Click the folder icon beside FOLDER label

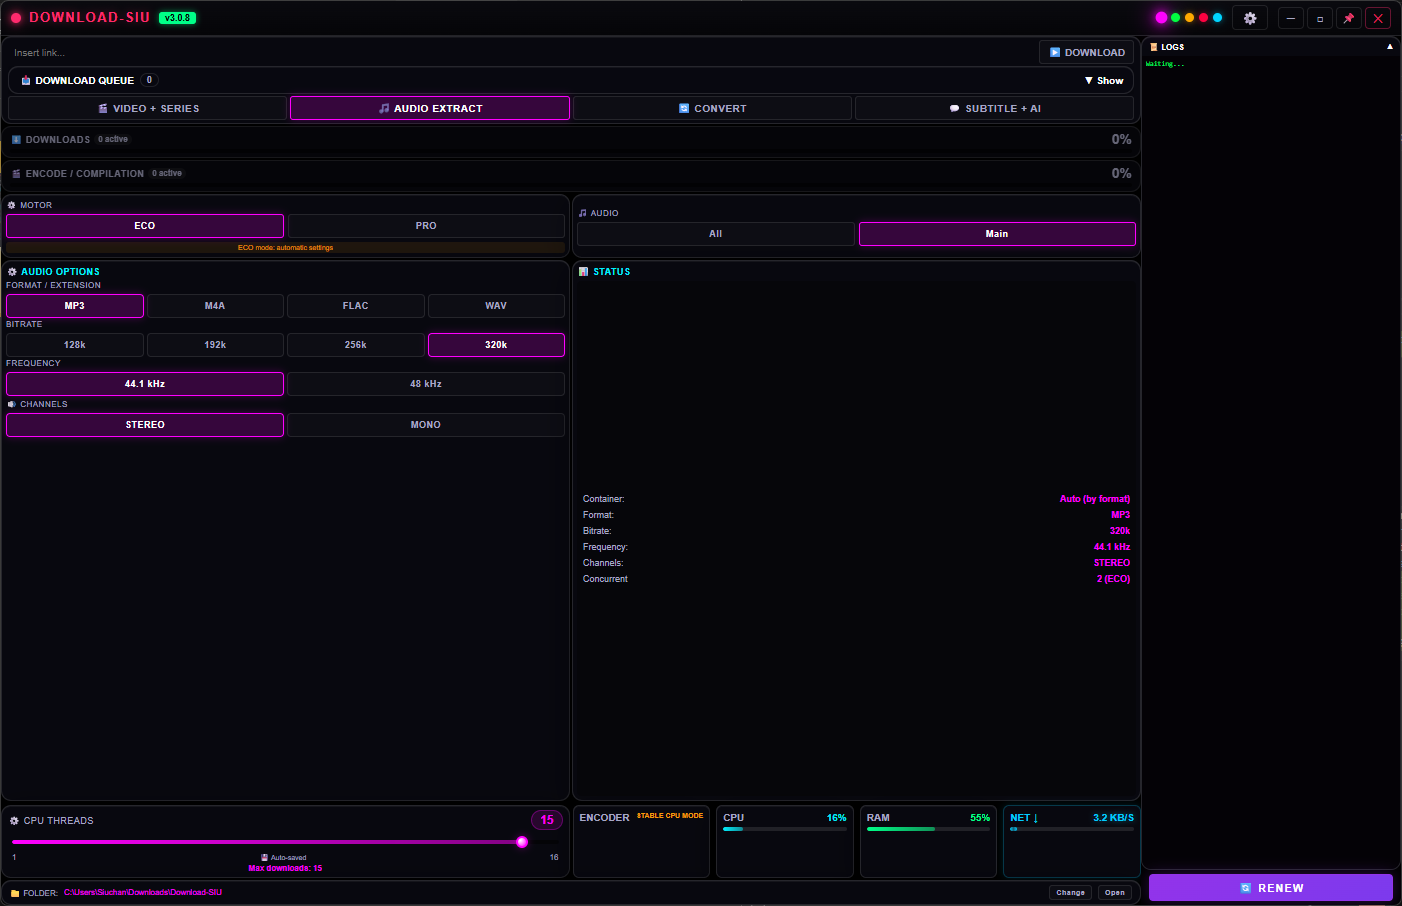point(15,893)
